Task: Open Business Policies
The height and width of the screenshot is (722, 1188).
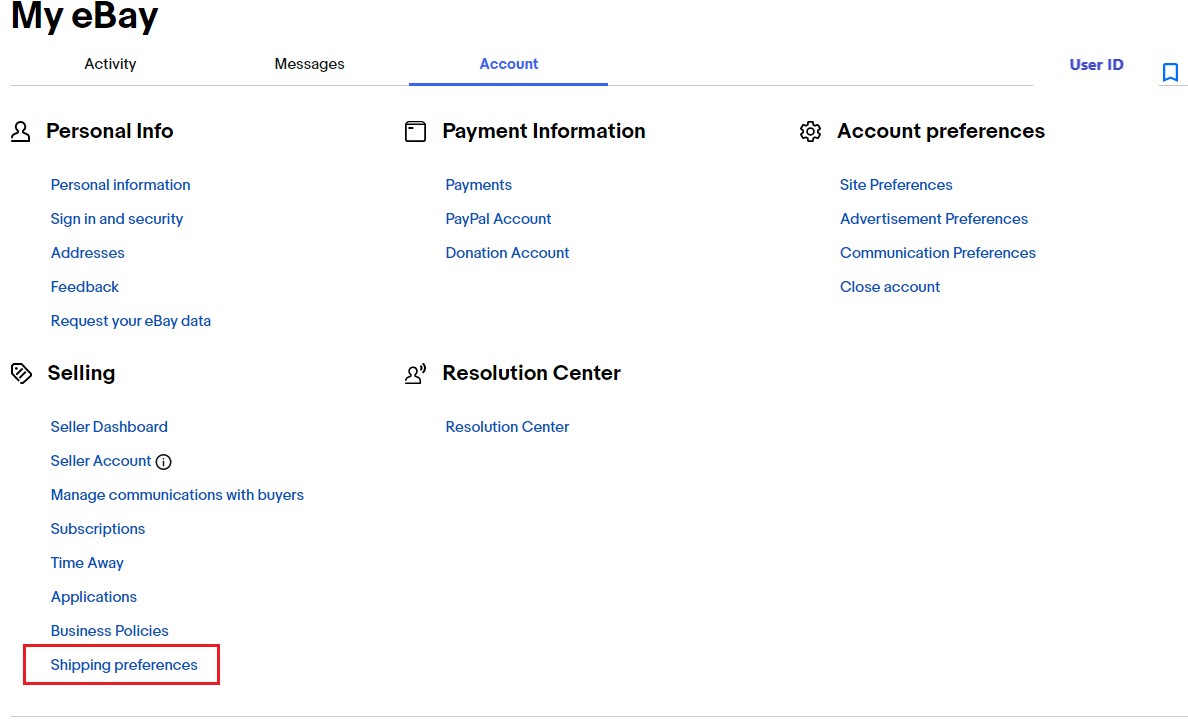Action: coord(109,631)
